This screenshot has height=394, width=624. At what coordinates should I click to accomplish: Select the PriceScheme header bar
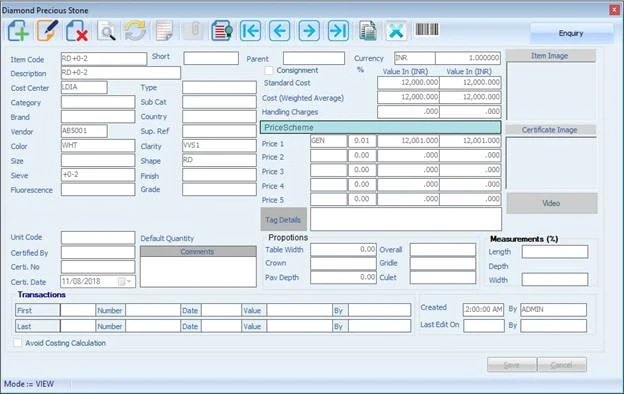tap(380, 127)
